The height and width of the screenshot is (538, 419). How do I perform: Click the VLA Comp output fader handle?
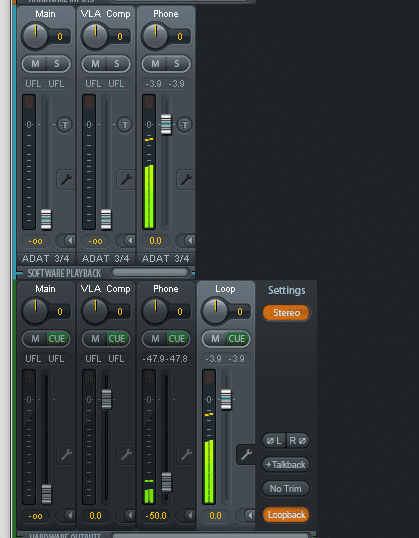tap(106, 399)
